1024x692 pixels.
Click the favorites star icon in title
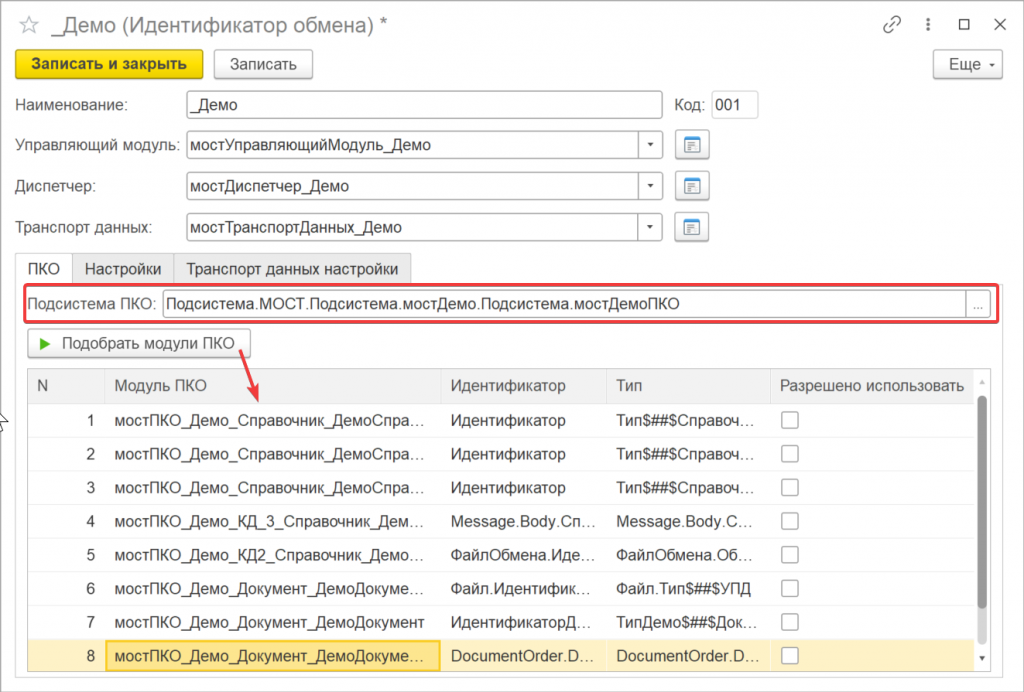29,26
